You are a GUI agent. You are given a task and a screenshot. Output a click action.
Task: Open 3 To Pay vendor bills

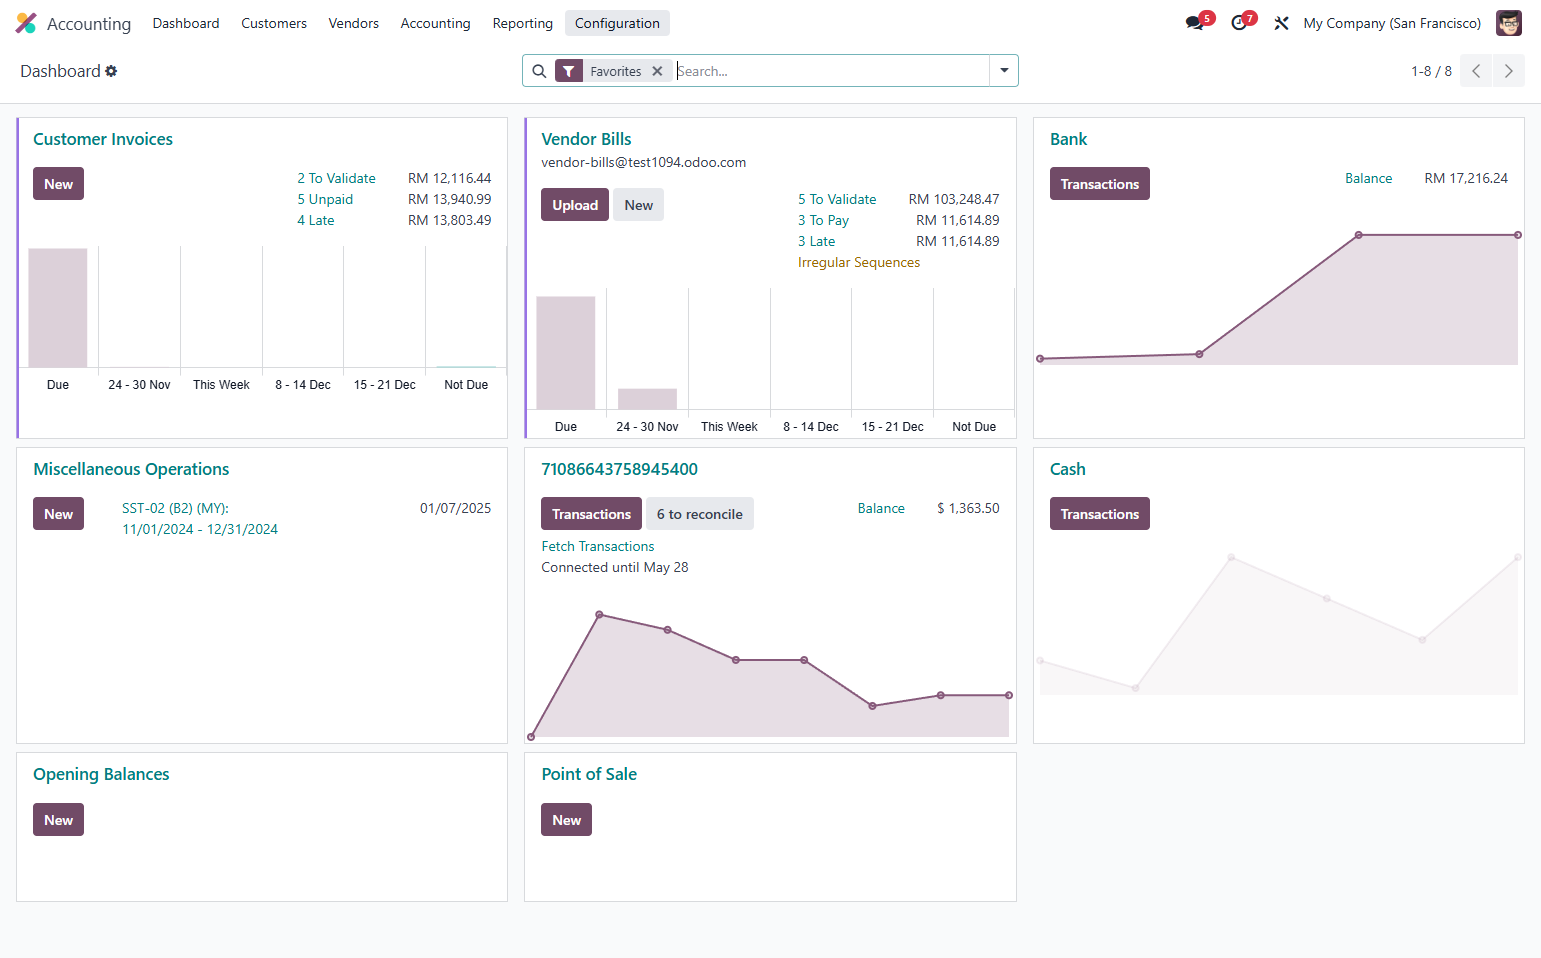(x=823, y=220)
